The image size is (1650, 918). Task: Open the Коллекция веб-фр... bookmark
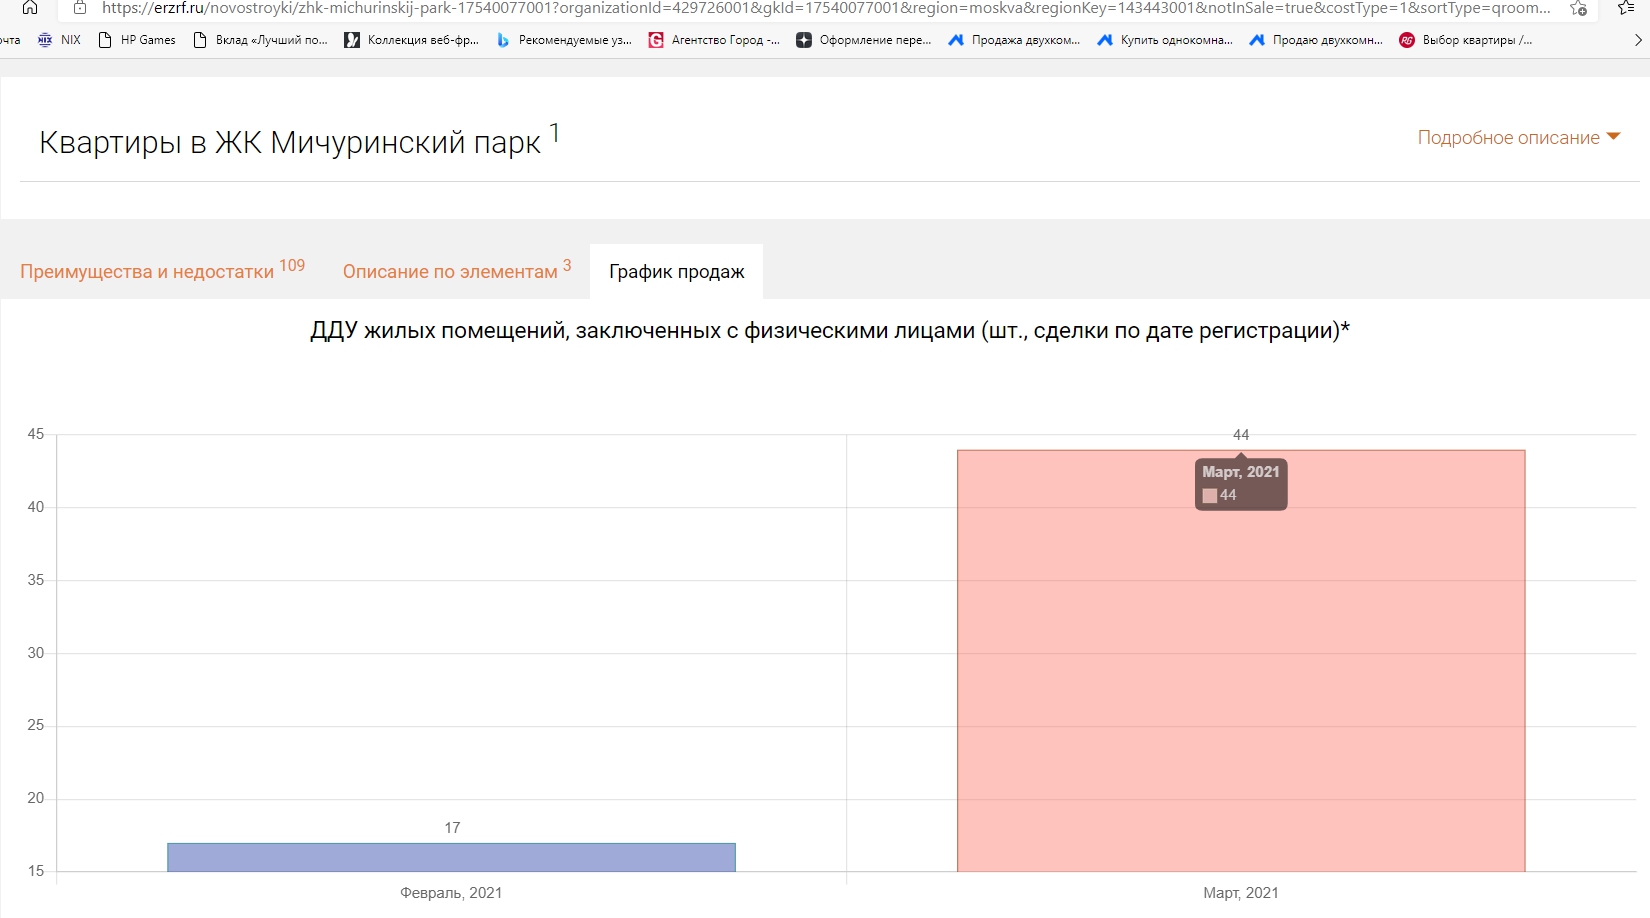tap(411, 40)
